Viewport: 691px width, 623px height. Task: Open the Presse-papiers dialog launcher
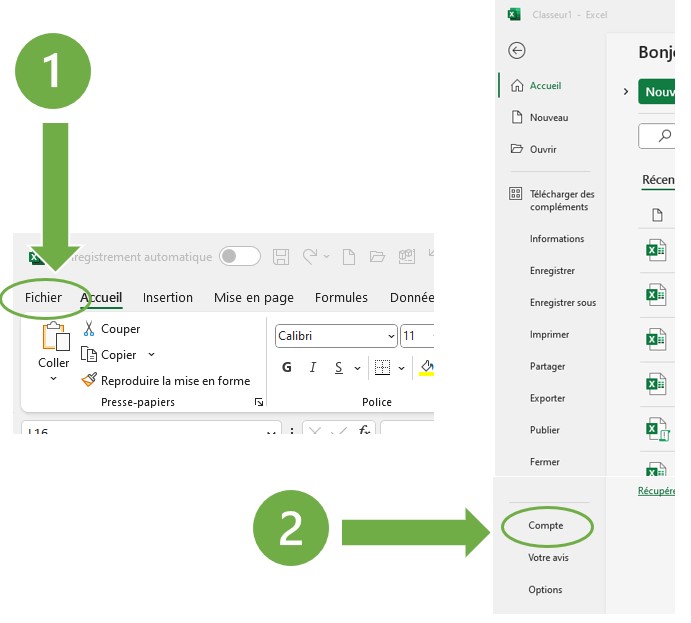click(259, 402)
